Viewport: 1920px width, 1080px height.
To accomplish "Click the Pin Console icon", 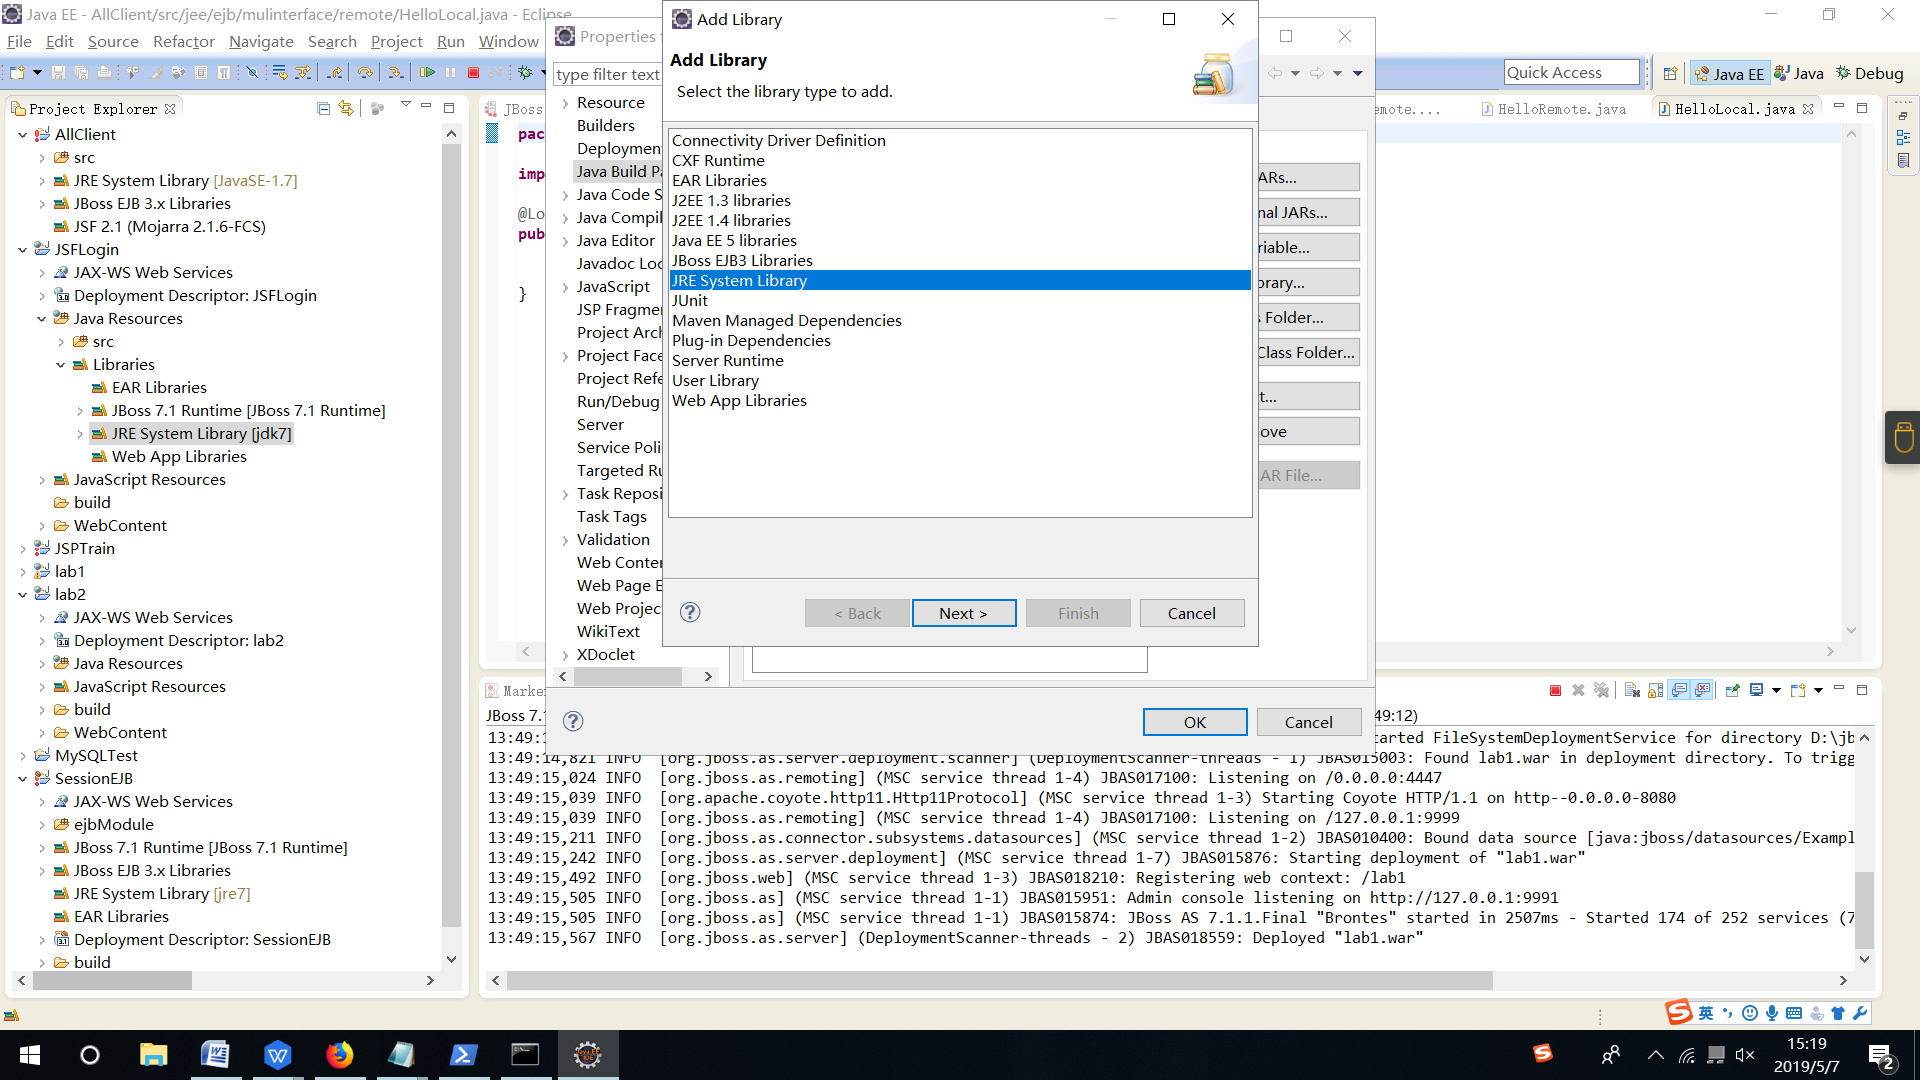I will (1733, 690).
